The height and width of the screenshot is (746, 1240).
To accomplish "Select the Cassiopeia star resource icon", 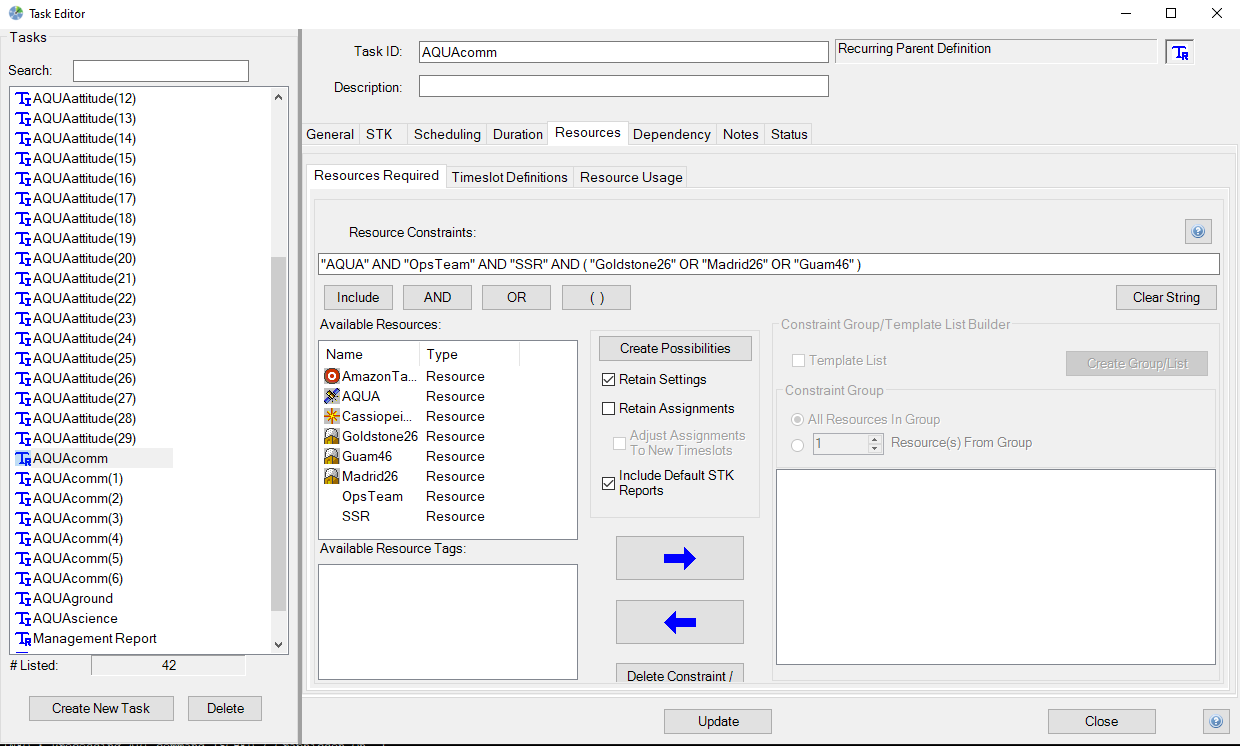I will [x=332, y=417].
